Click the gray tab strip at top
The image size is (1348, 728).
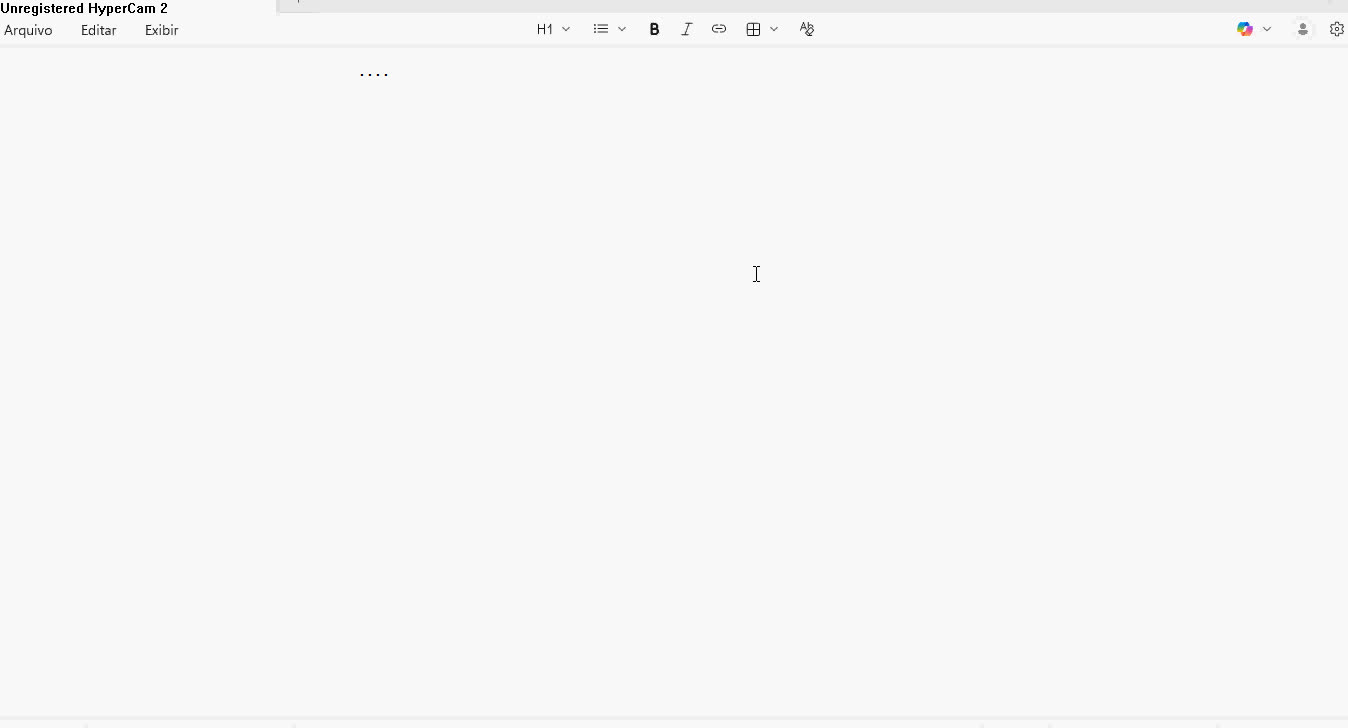[x=800, y=6]
